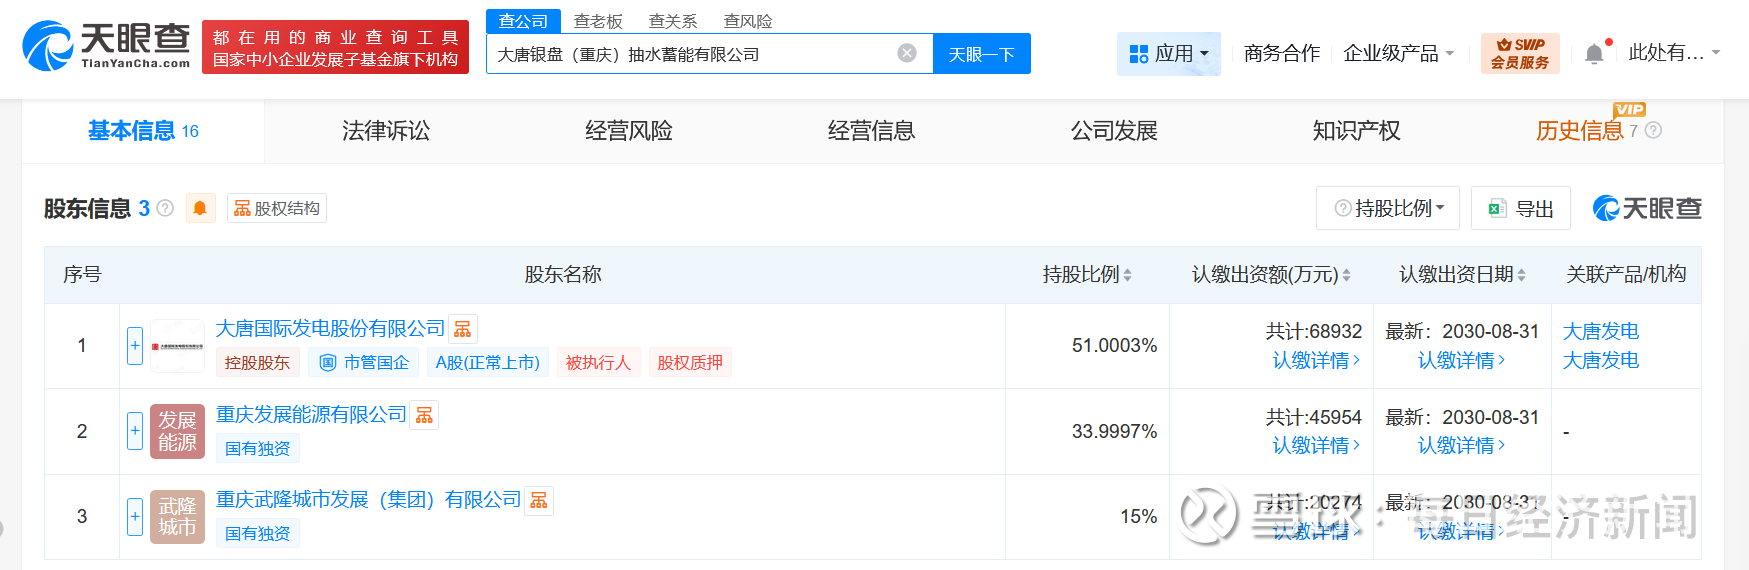Switch to the 知识产权 tab
Viewport: 1749px width, 570px height.
point(1356,131)
